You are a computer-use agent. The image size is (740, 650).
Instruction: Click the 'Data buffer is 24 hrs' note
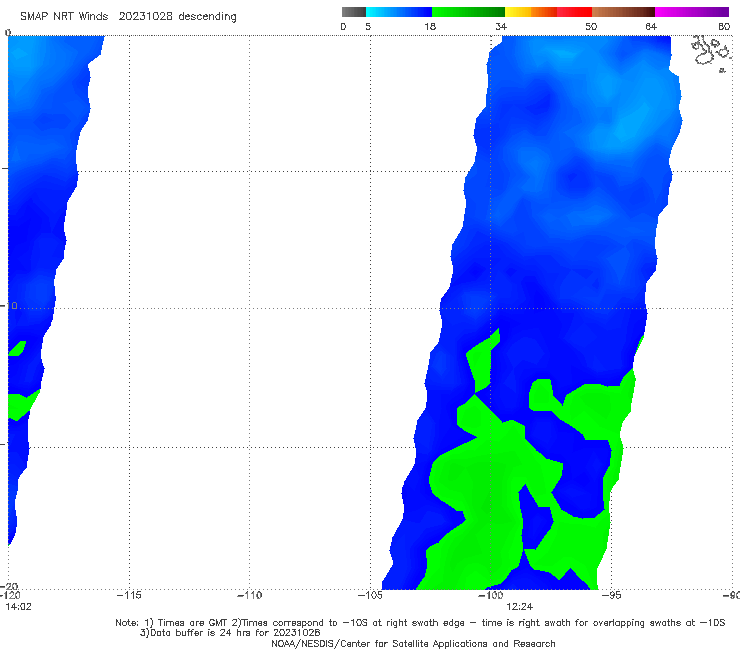230,633
